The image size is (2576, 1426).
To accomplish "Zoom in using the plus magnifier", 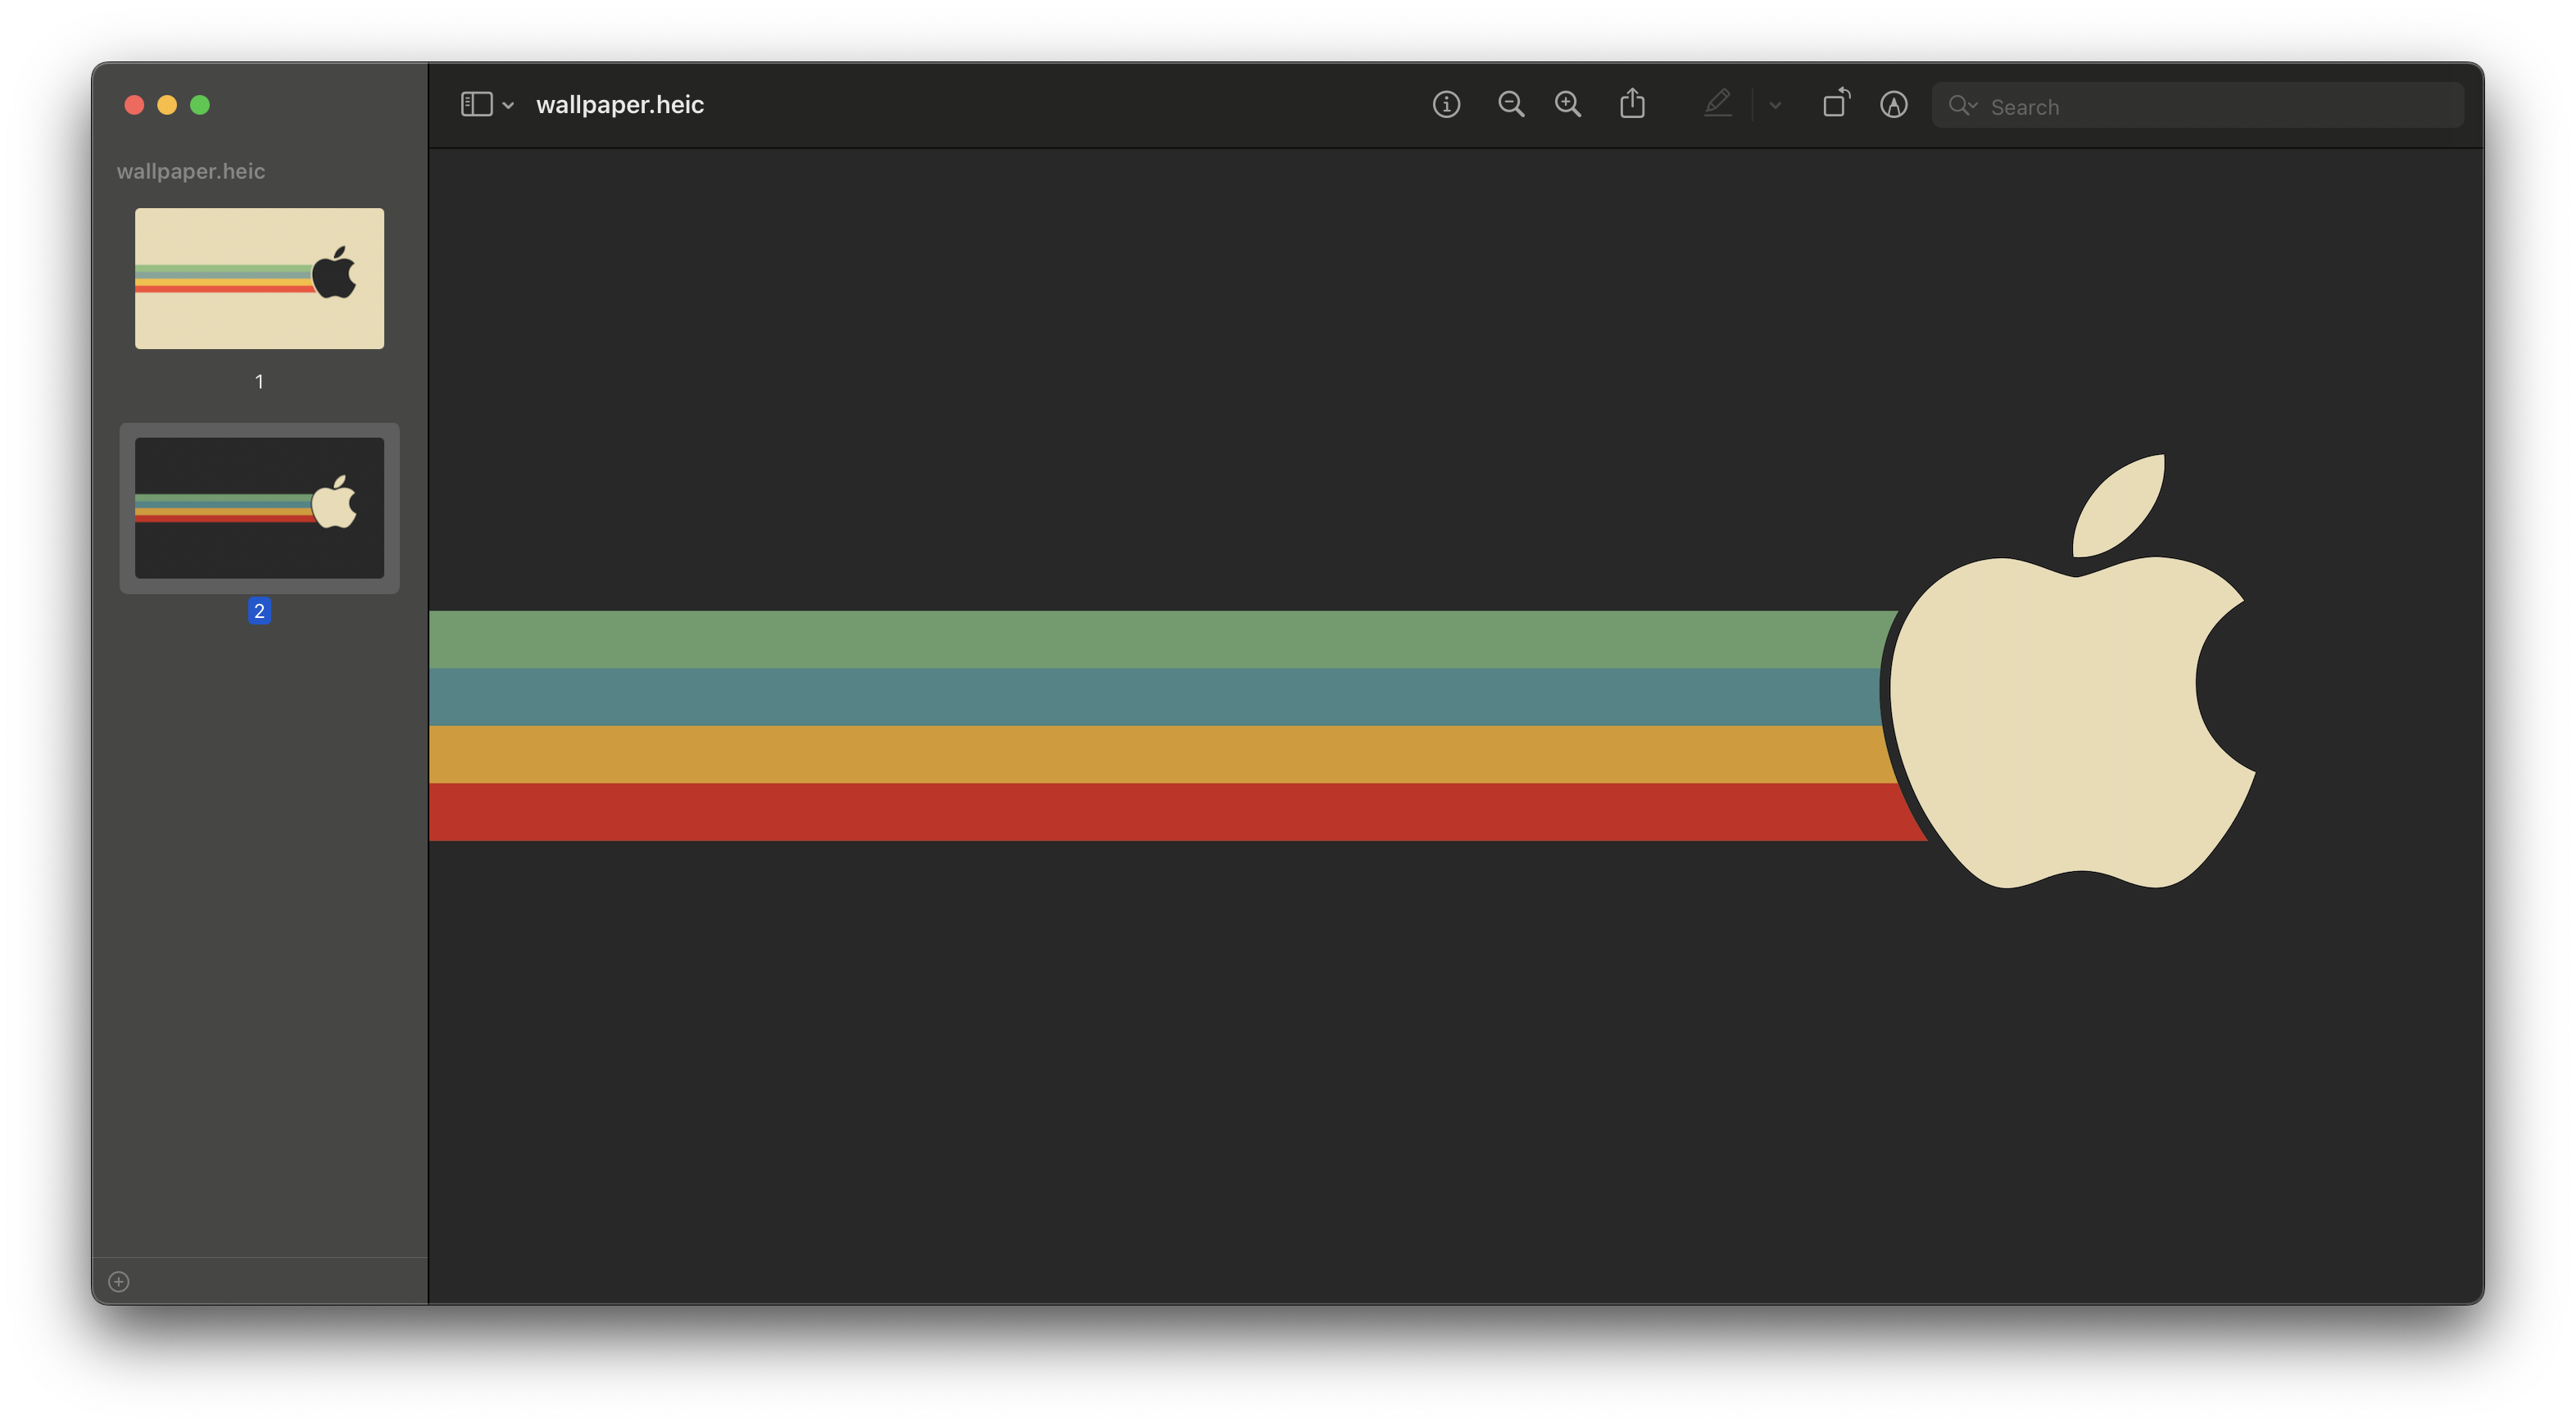I will pos(1568,105).
